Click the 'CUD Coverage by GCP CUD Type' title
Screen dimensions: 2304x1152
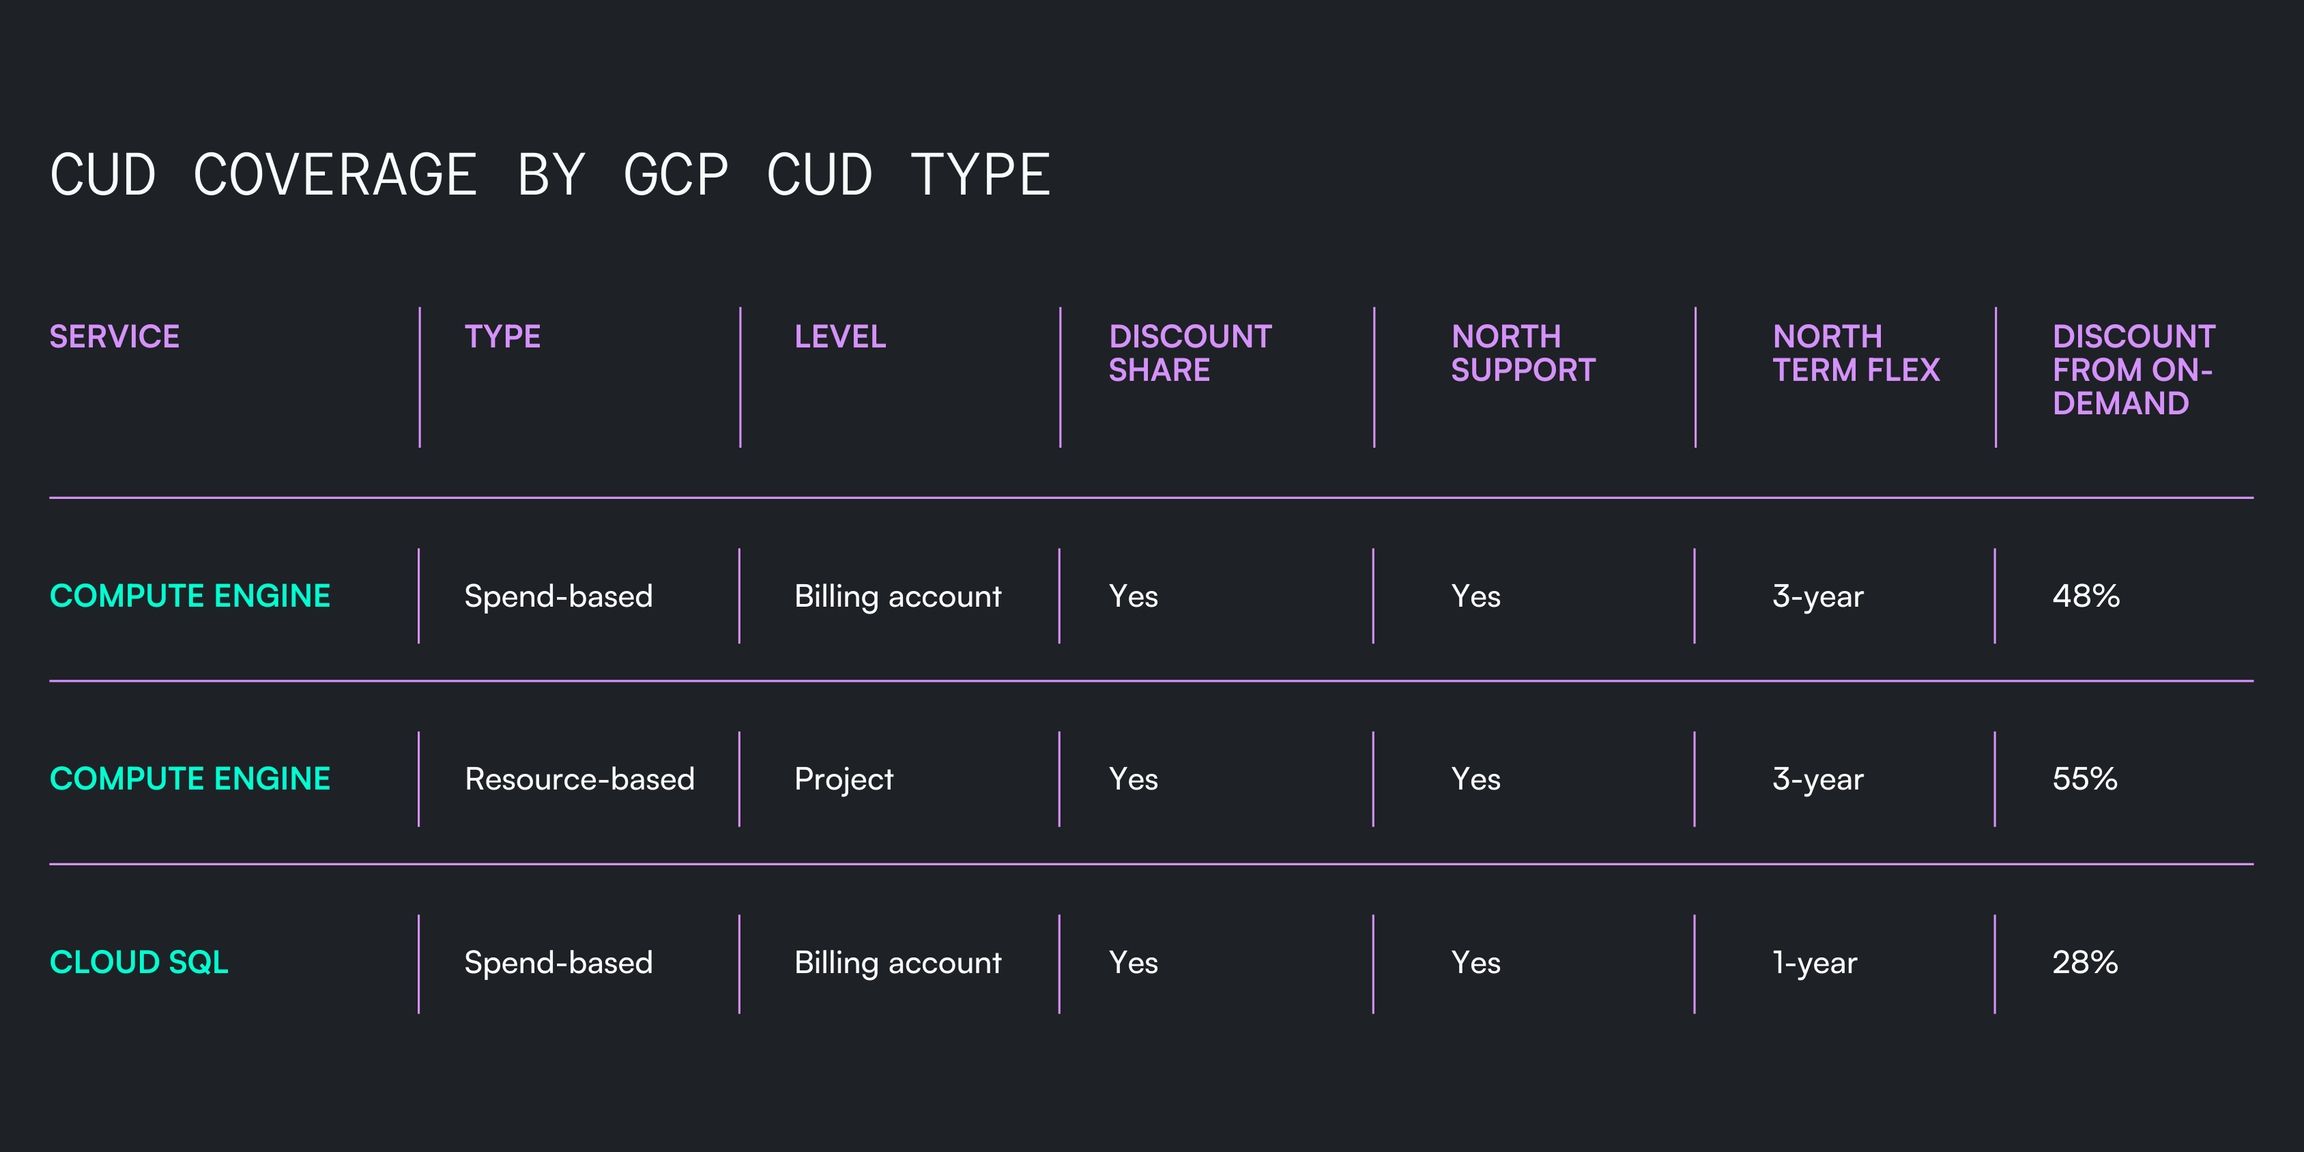(x=550, y=175)
